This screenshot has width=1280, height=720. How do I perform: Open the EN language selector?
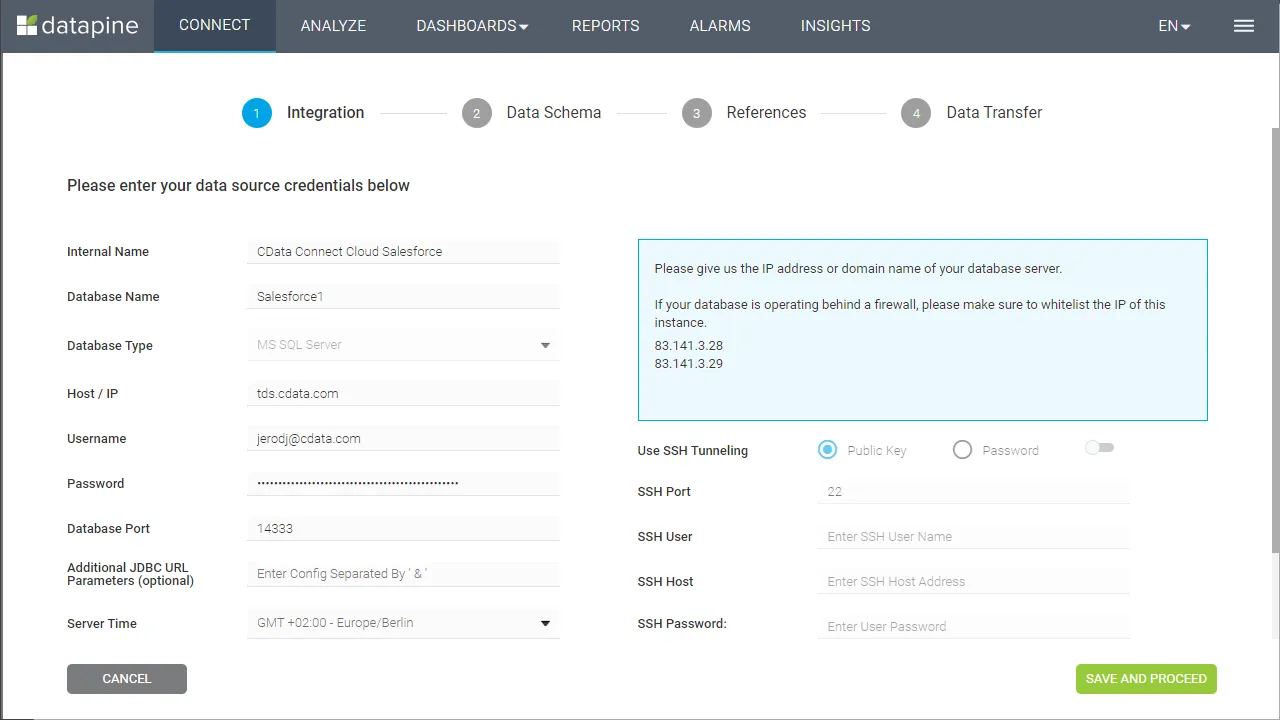[x=1173, y=26]
